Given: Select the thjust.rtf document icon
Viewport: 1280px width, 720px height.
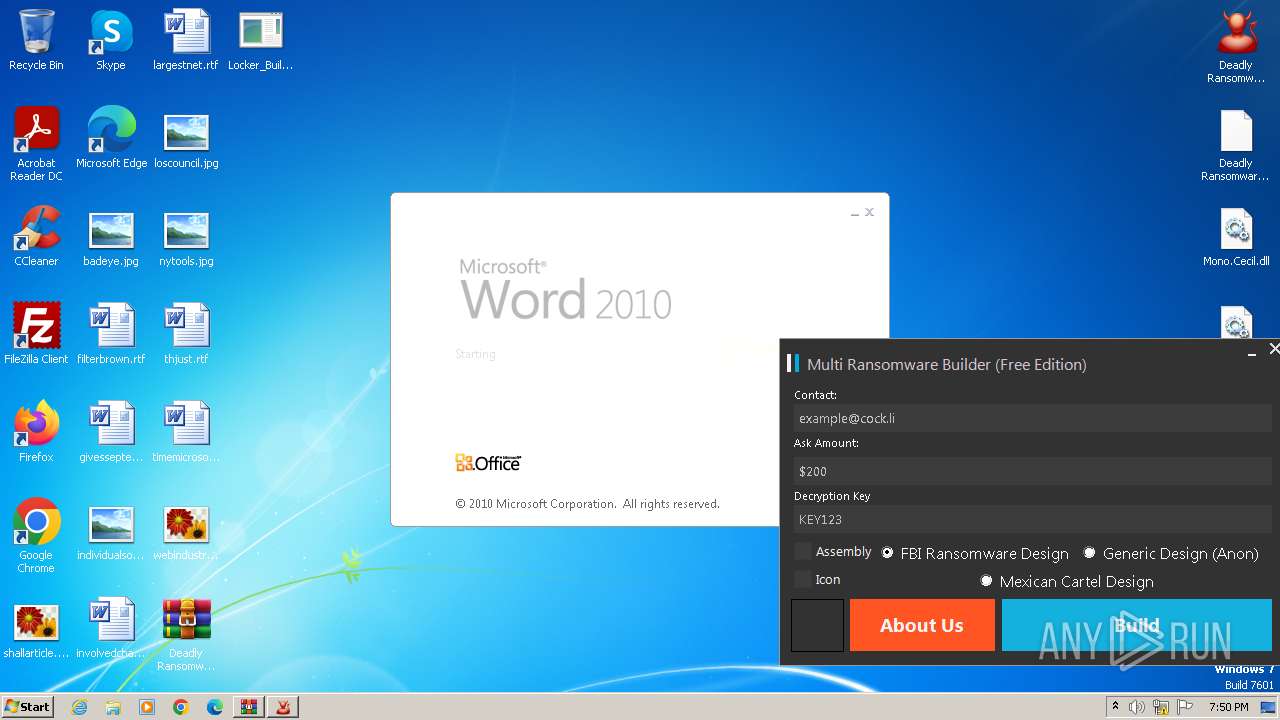Looking at the screenshot, I should (186, 334).
